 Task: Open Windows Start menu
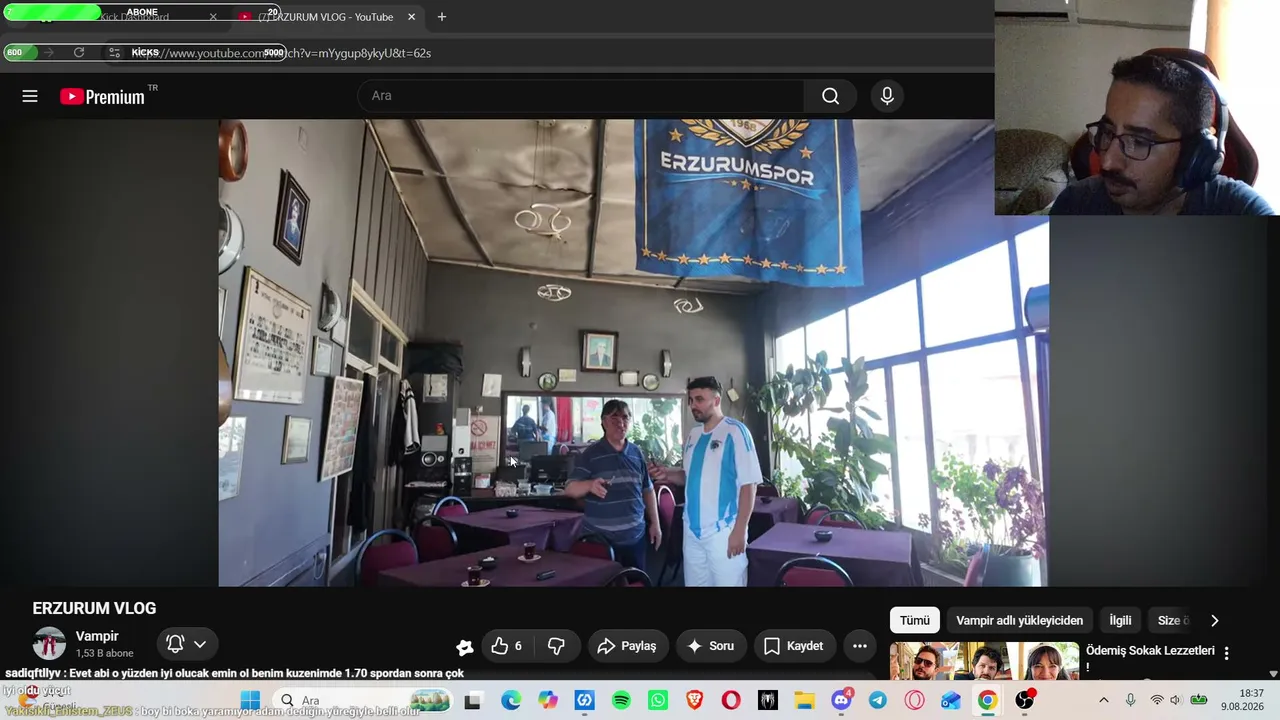[x=250, y=700]
